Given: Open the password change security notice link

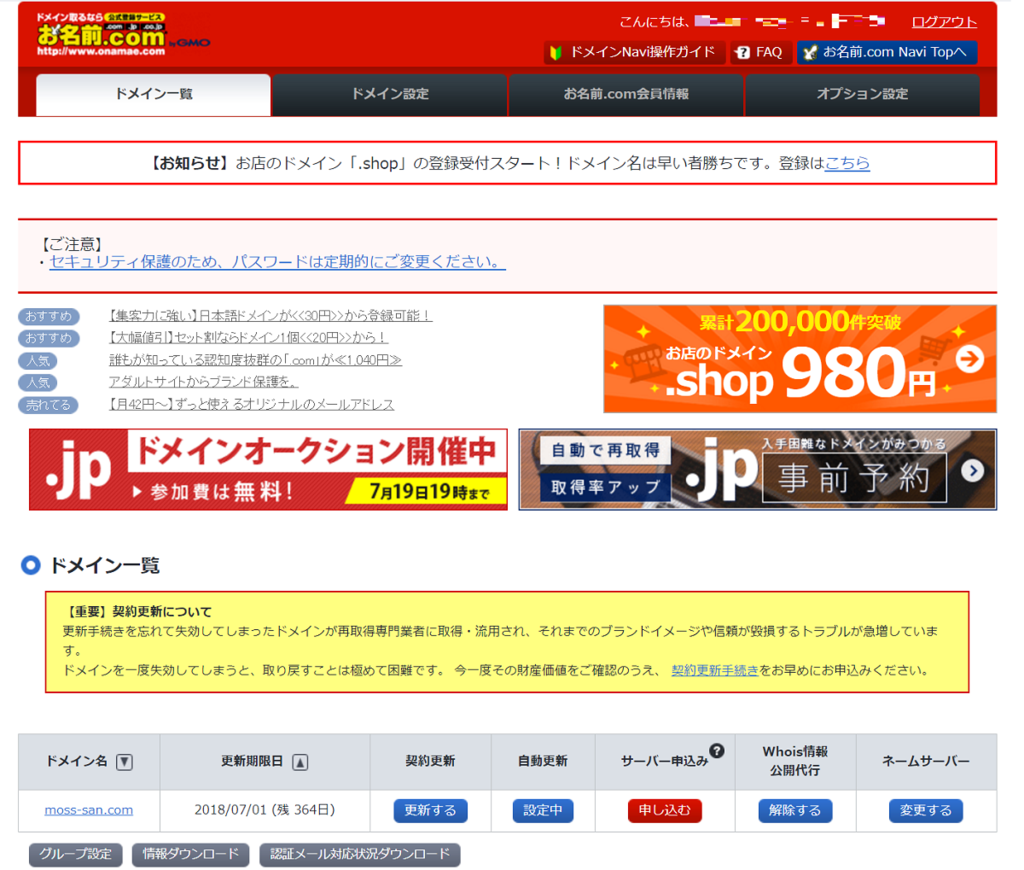Looking at the screenshot, I should coord(277,262).
